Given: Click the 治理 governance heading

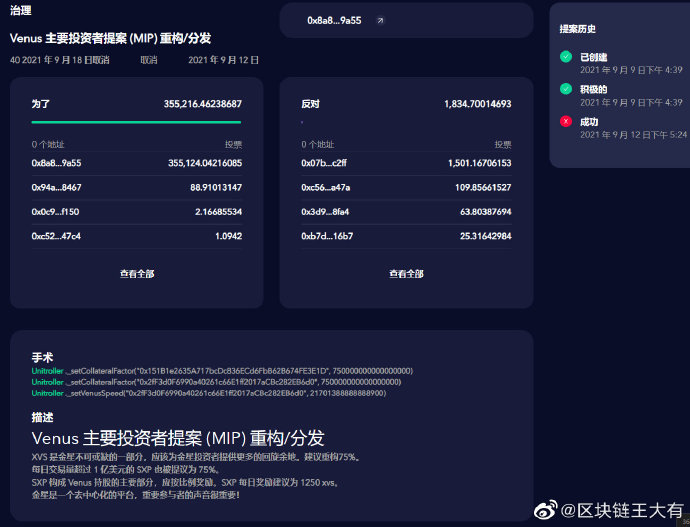Looking at the screenshot, I should [x=21, y=11].
